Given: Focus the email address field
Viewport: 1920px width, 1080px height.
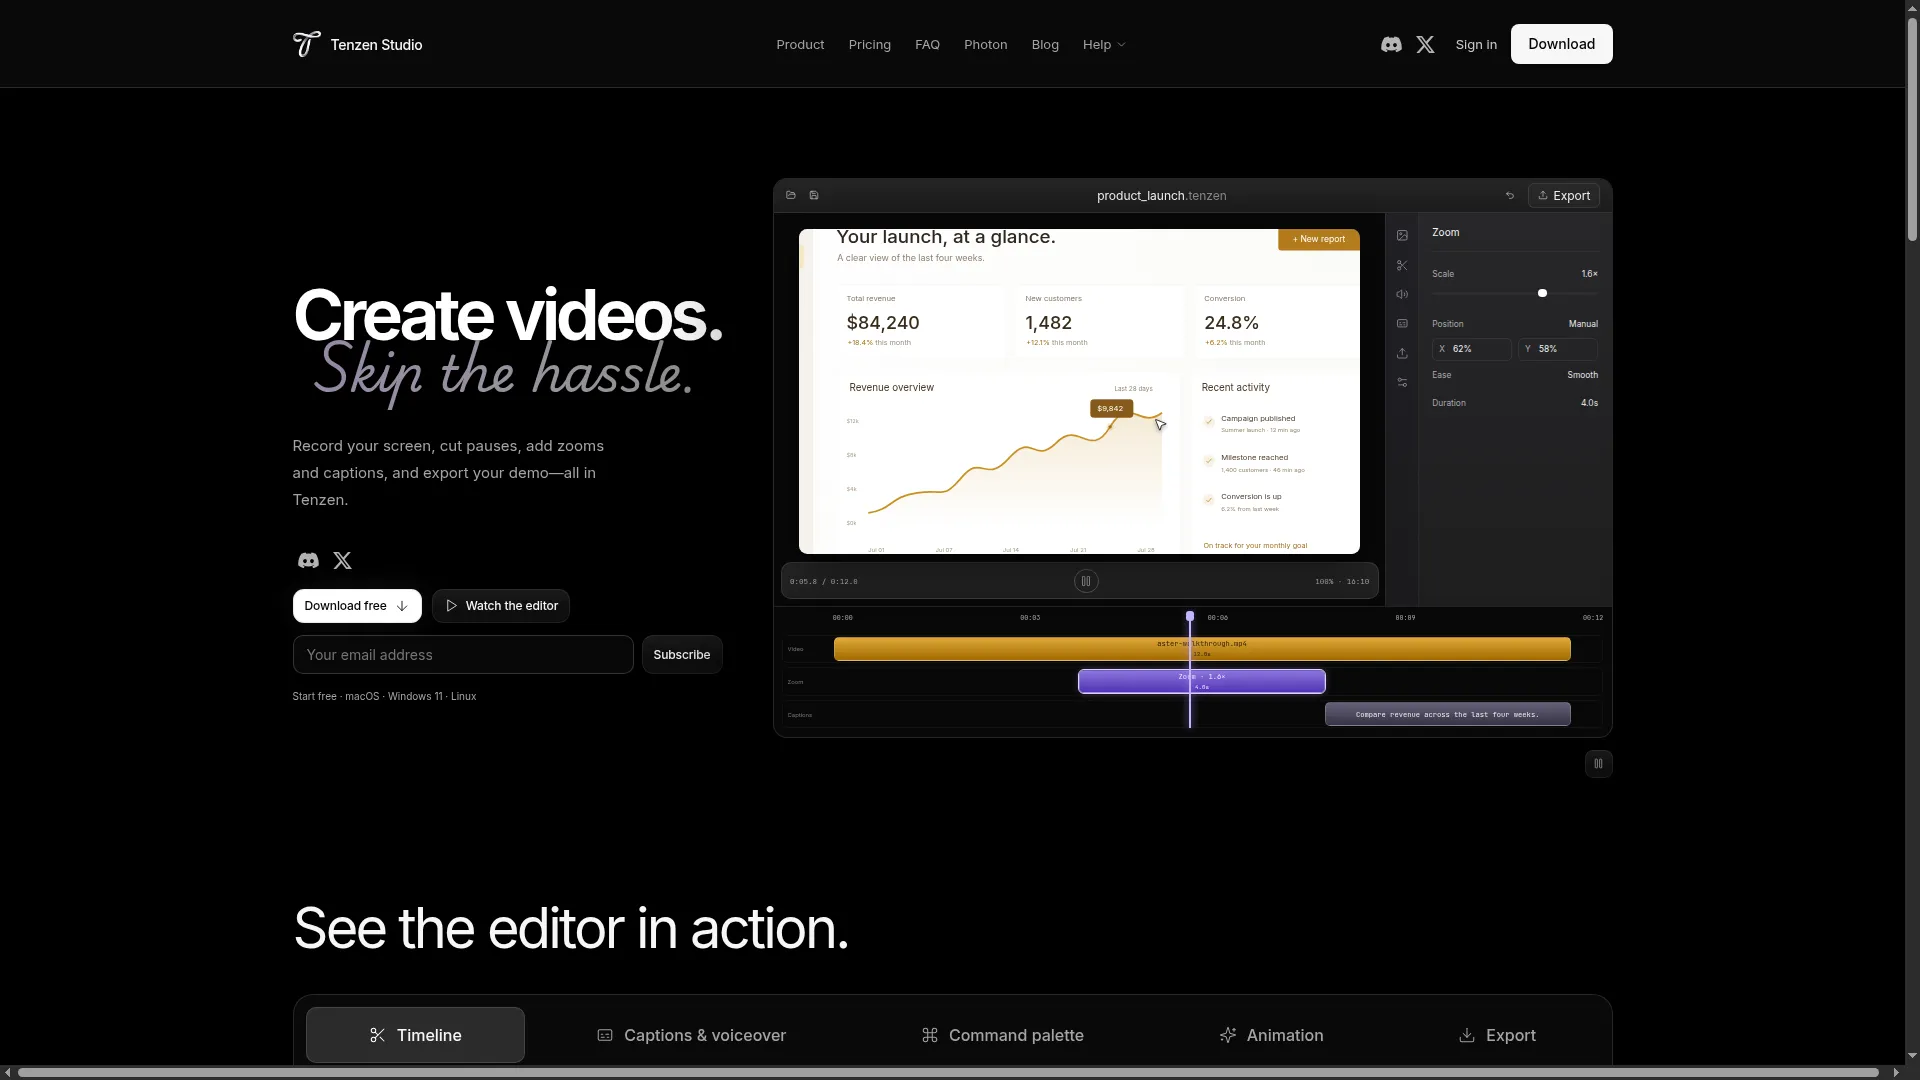Looking at the screenshot, I should pyautogui.click(x=463, y=655).
